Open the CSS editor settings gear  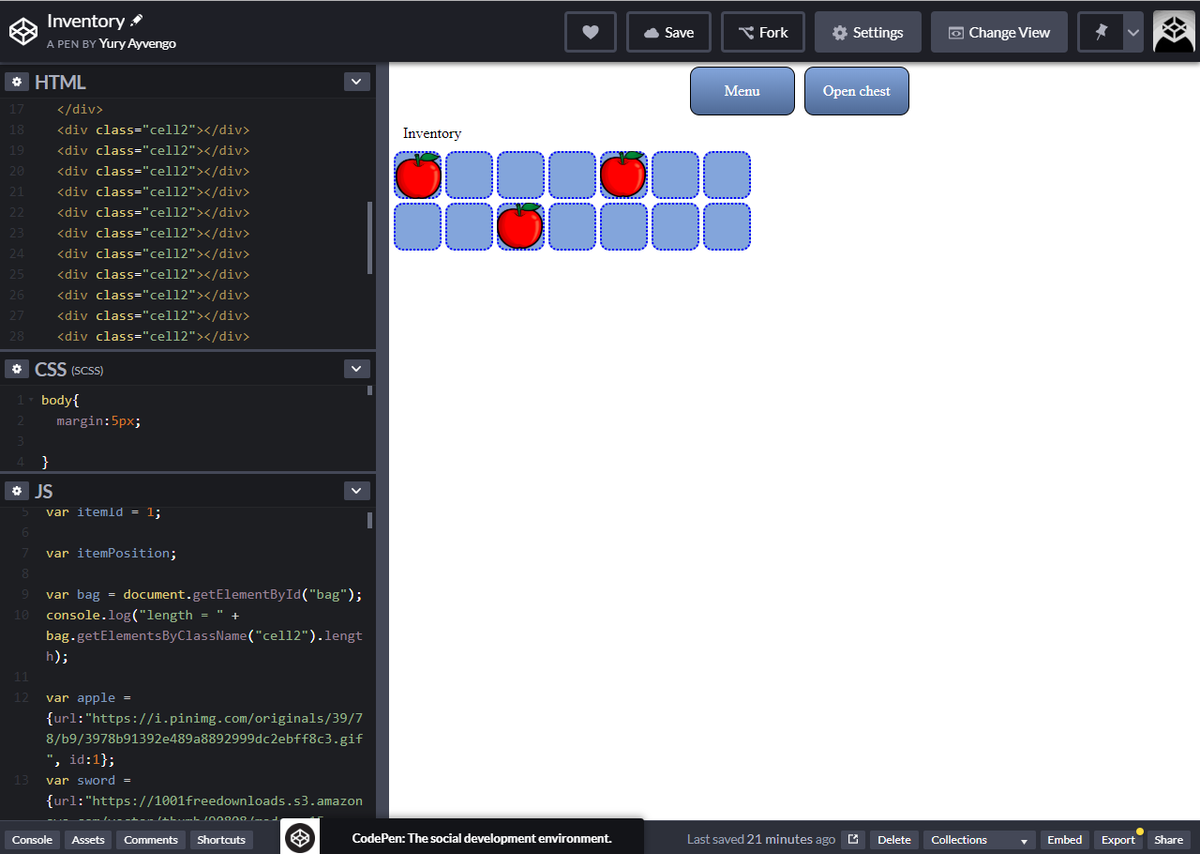pos(17,369)
